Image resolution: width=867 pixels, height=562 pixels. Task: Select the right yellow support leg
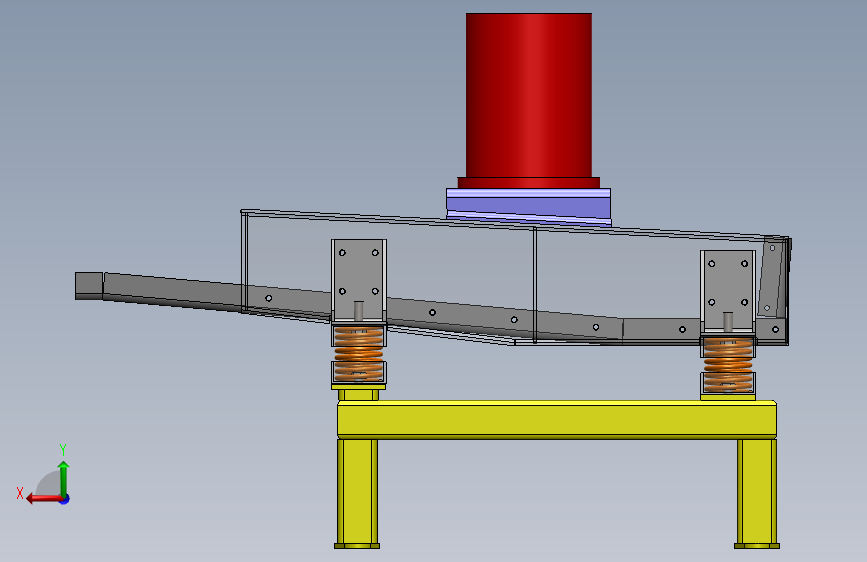click(757, 492)
